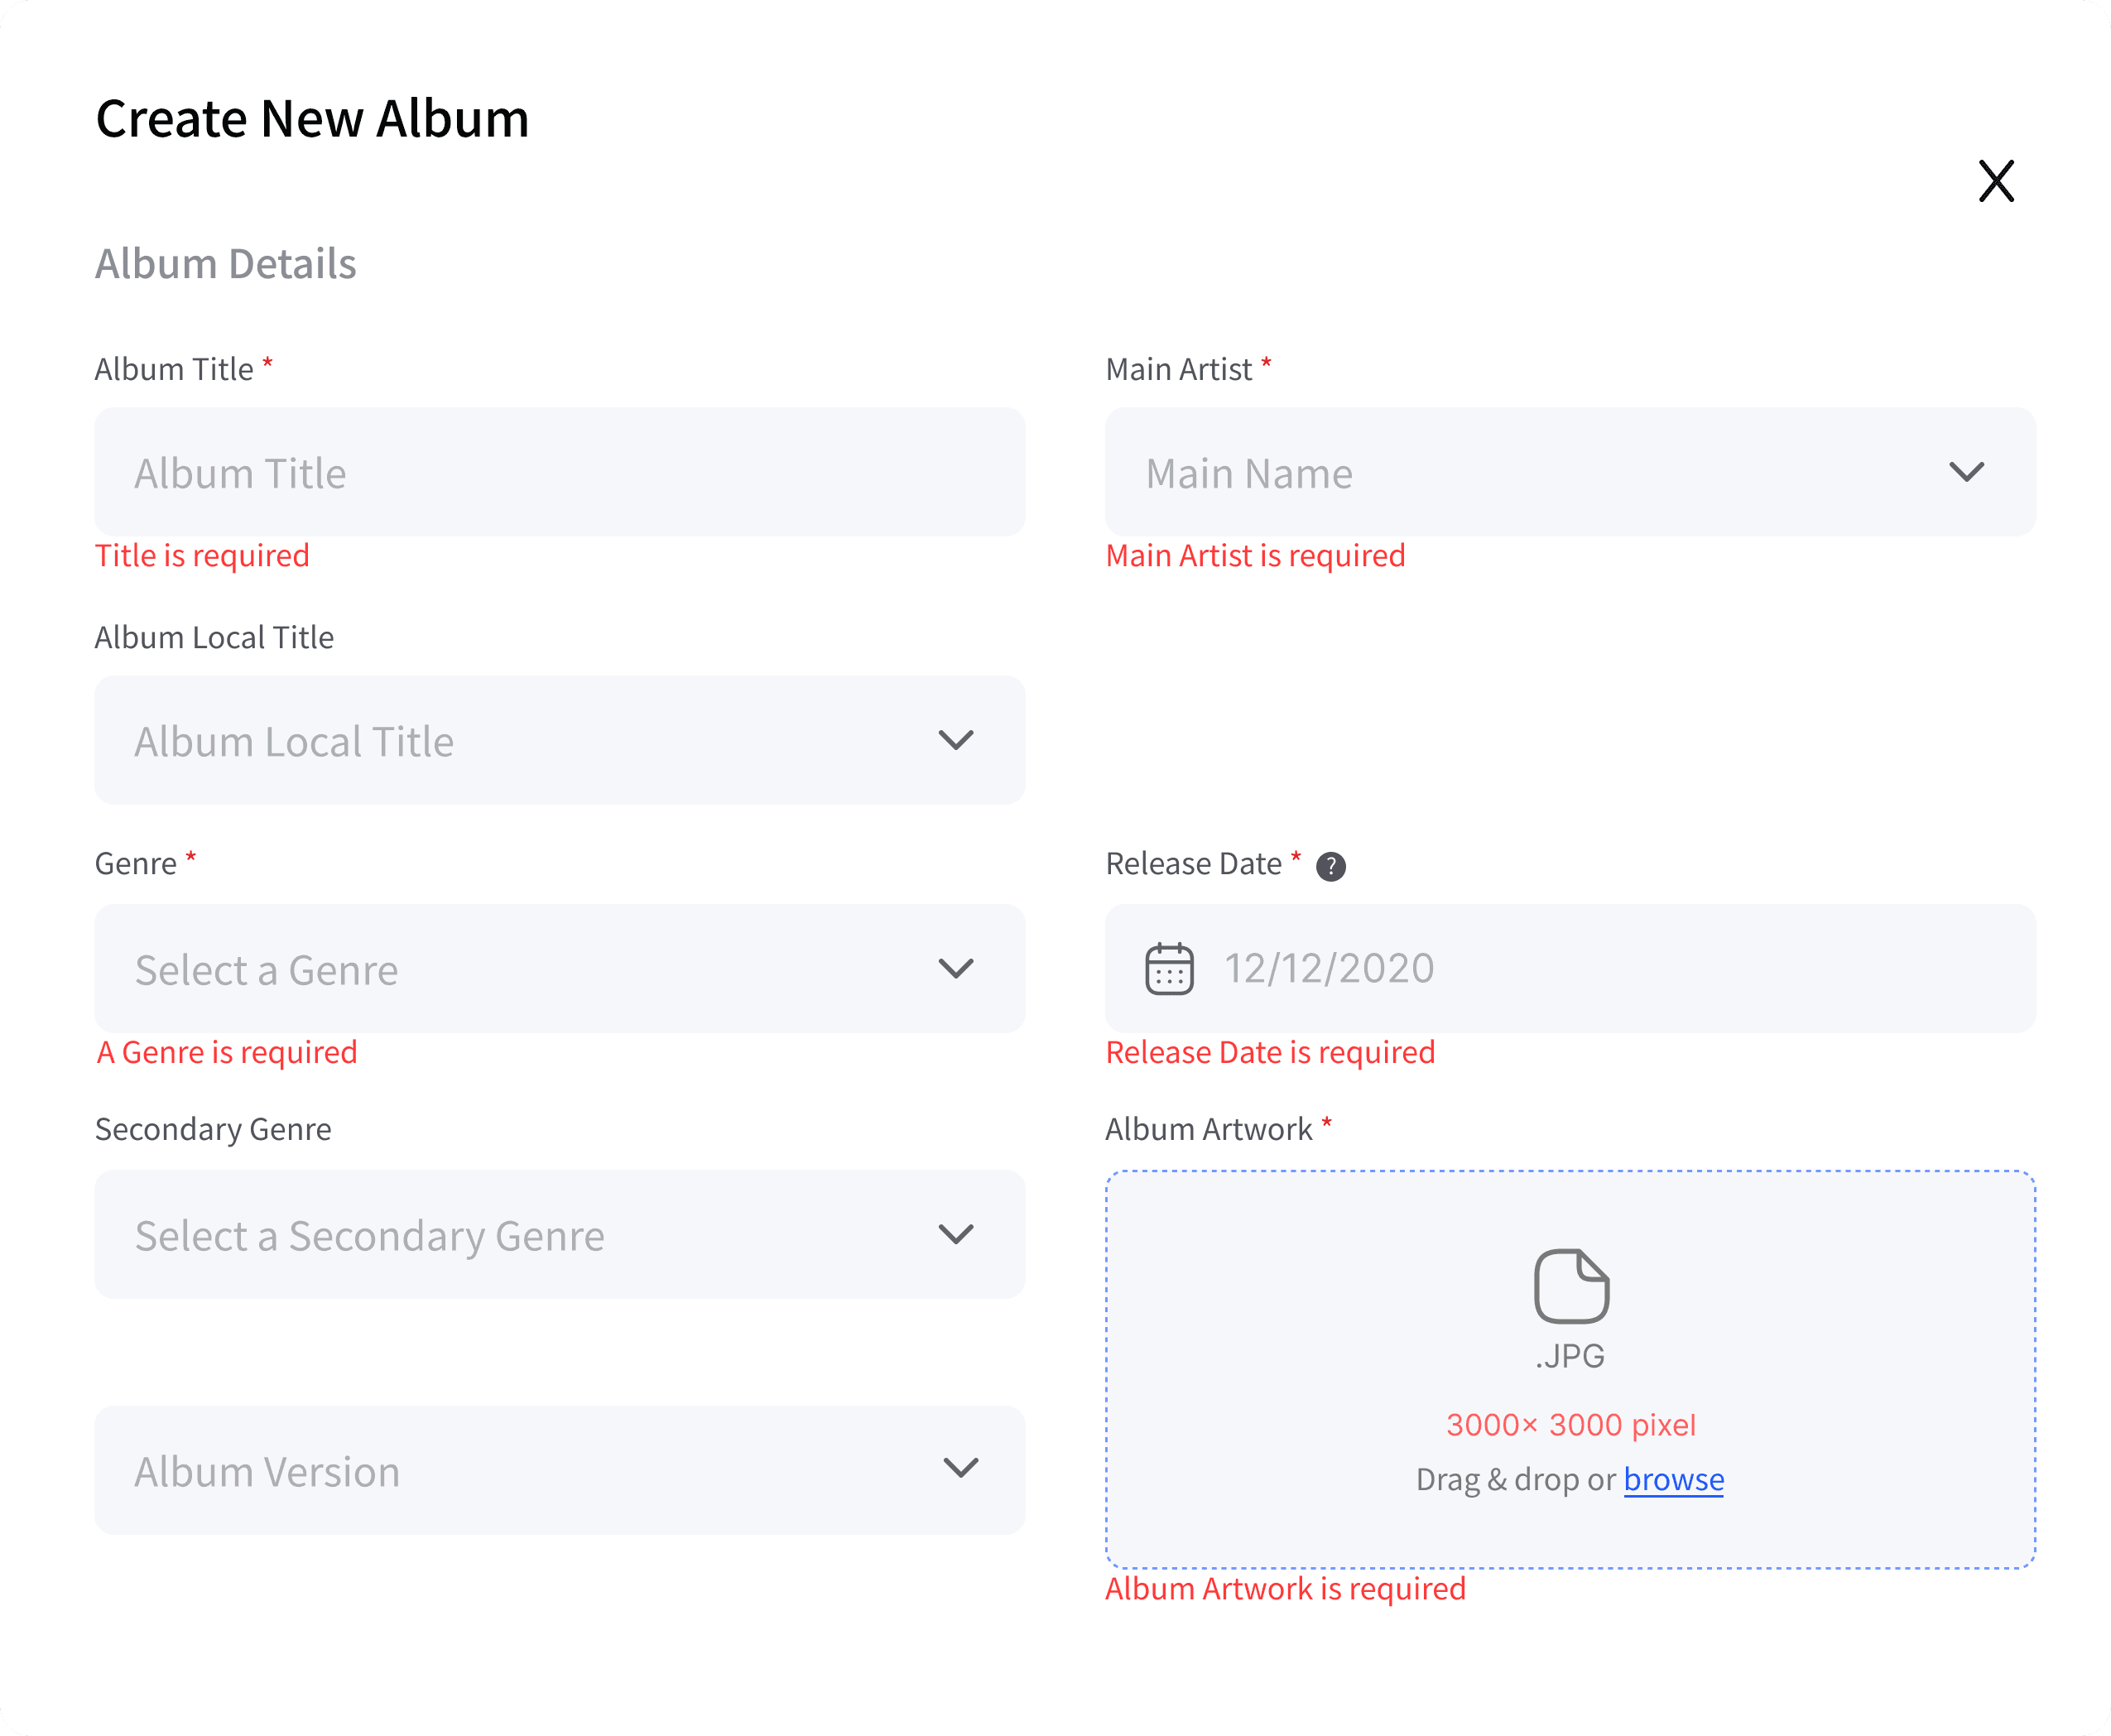Open the calendar icon in Release Date
2111x1736 pixels.
(x=1169, y=968)
